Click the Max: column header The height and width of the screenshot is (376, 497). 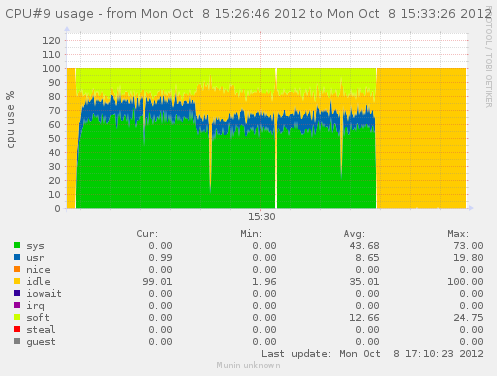click(x=458, y=234)
